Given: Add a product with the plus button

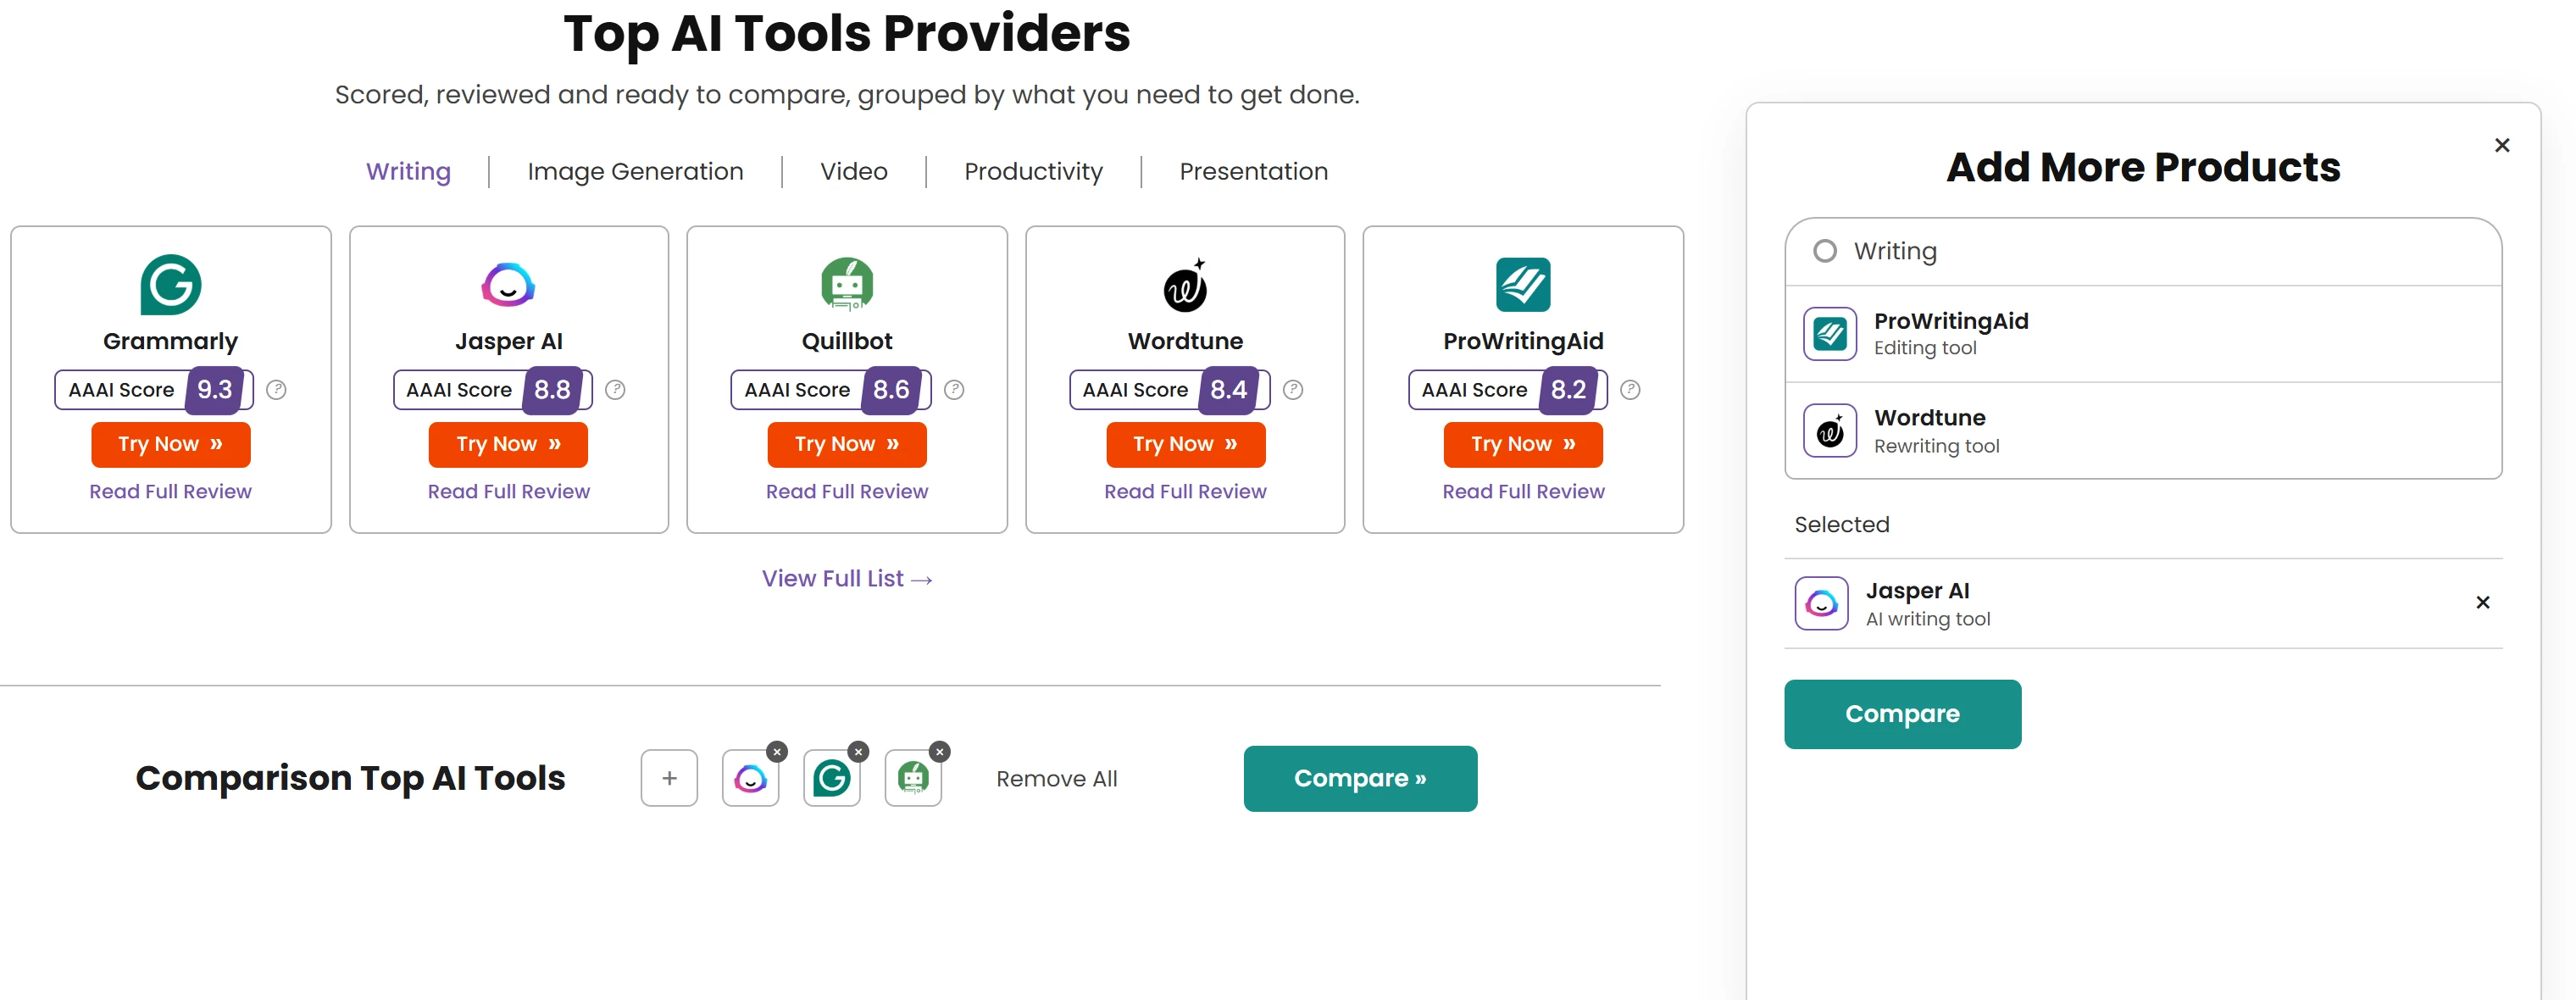Looking at the screenshot, I should click(x=669, y=778).
